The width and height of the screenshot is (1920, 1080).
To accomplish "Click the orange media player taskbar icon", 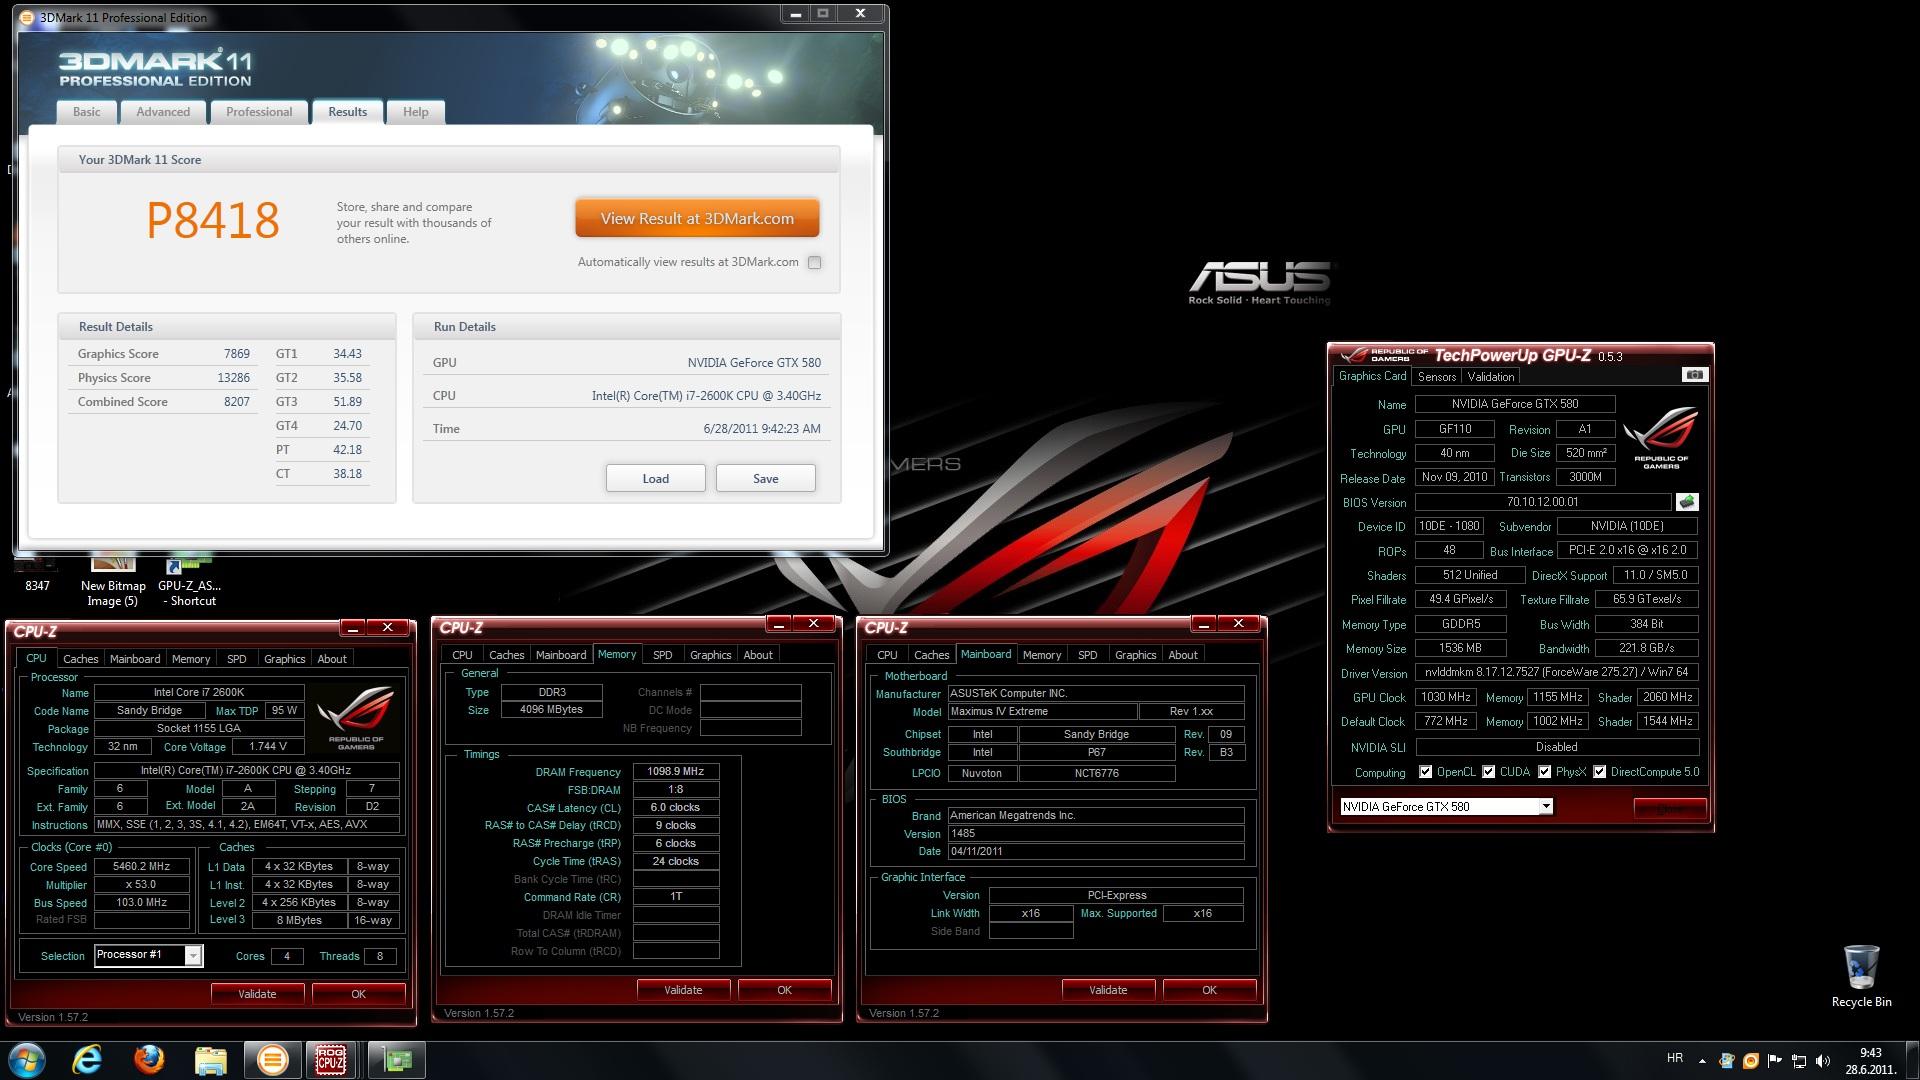I will click(x=272, y=1060).
